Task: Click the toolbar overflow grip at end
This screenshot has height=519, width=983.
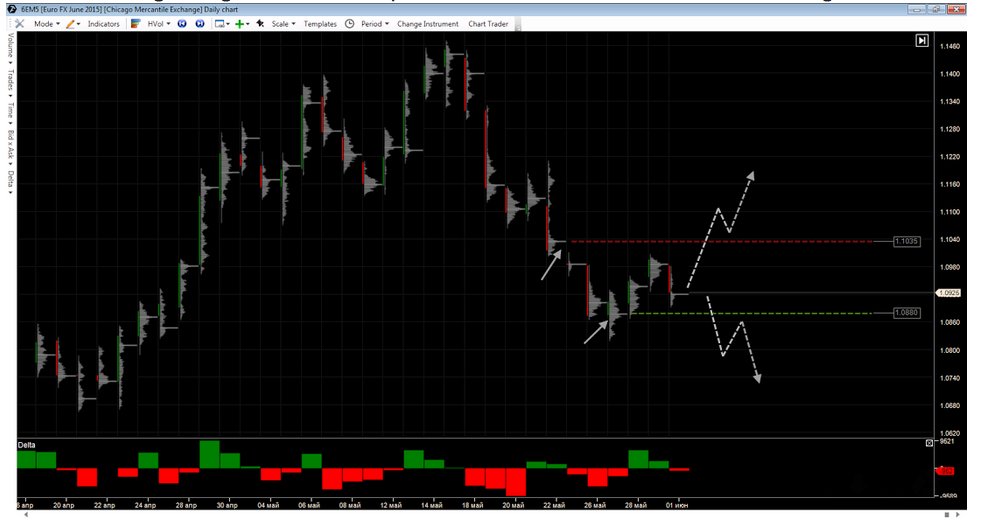Action: point(517,24)
